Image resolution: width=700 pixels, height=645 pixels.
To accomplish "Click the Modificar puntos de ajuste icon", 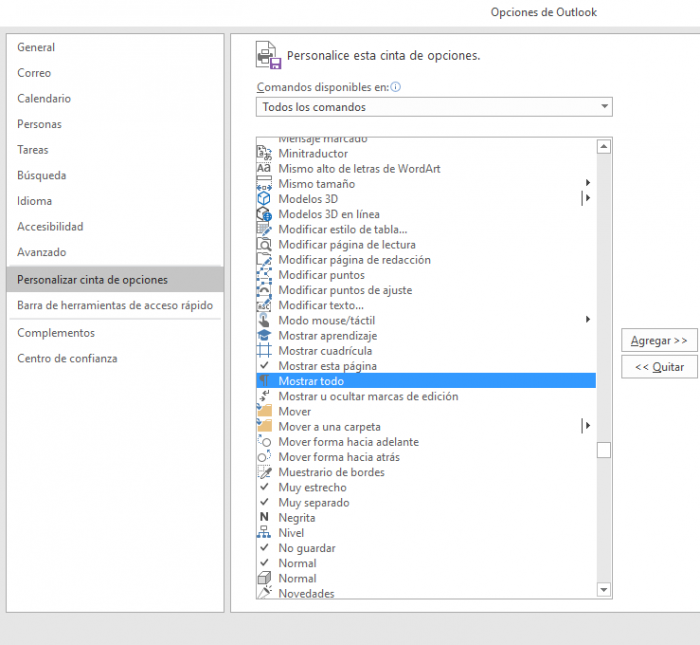I will (x=264, y=290).
